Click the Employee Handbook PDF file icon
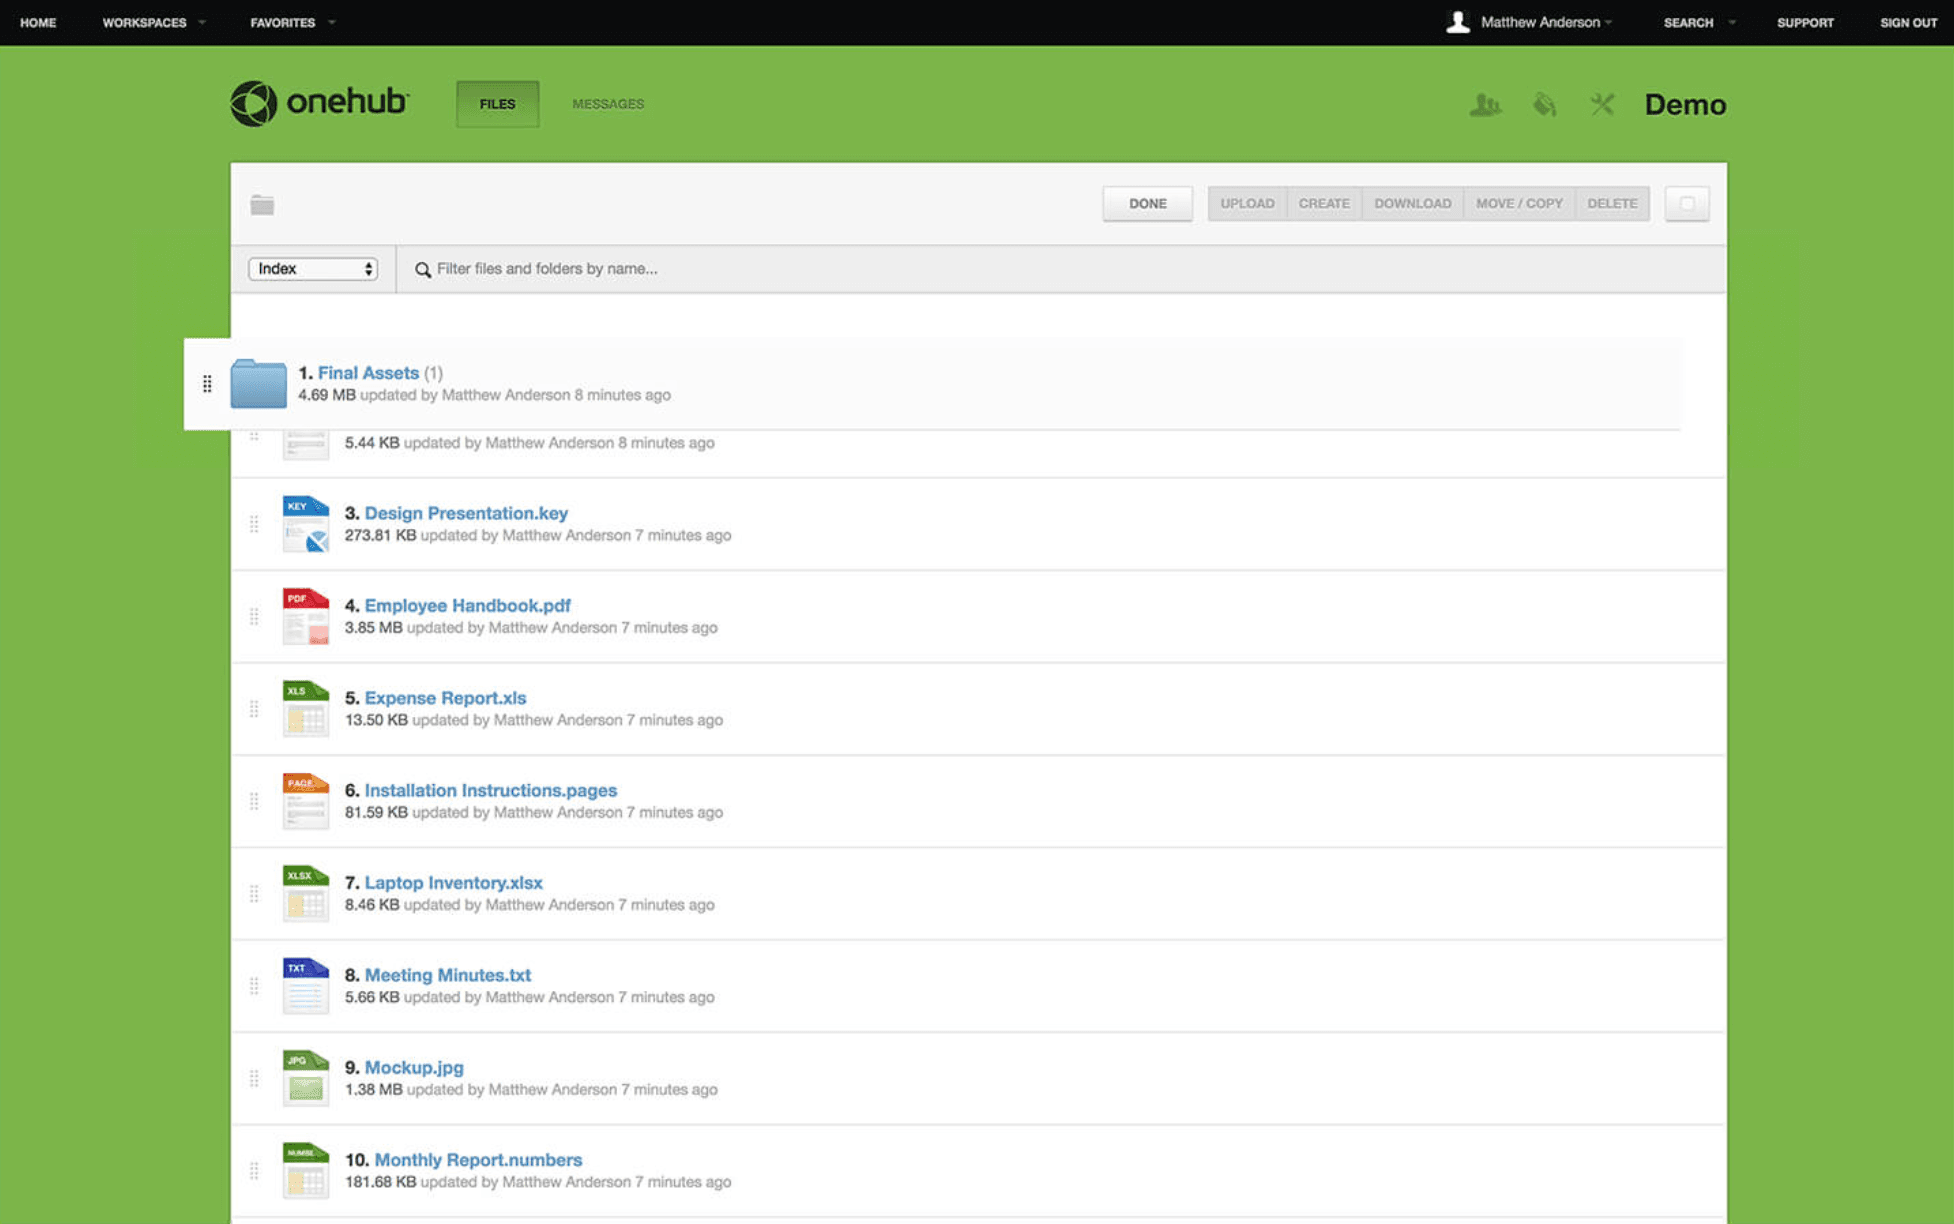This screenshot has height=1224, width=1954. pyautogui.click(x=305, y=616)
